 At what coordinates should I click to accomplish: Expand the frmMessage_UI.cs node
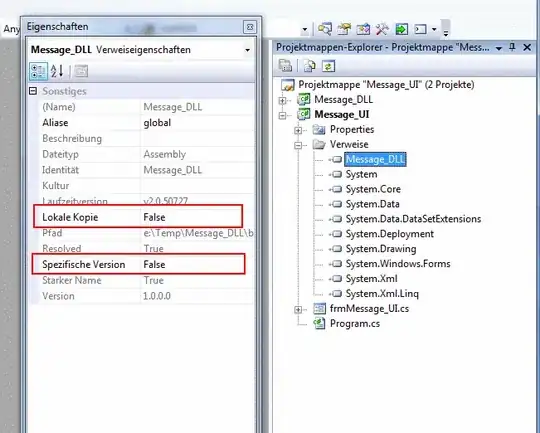(298, 310)
